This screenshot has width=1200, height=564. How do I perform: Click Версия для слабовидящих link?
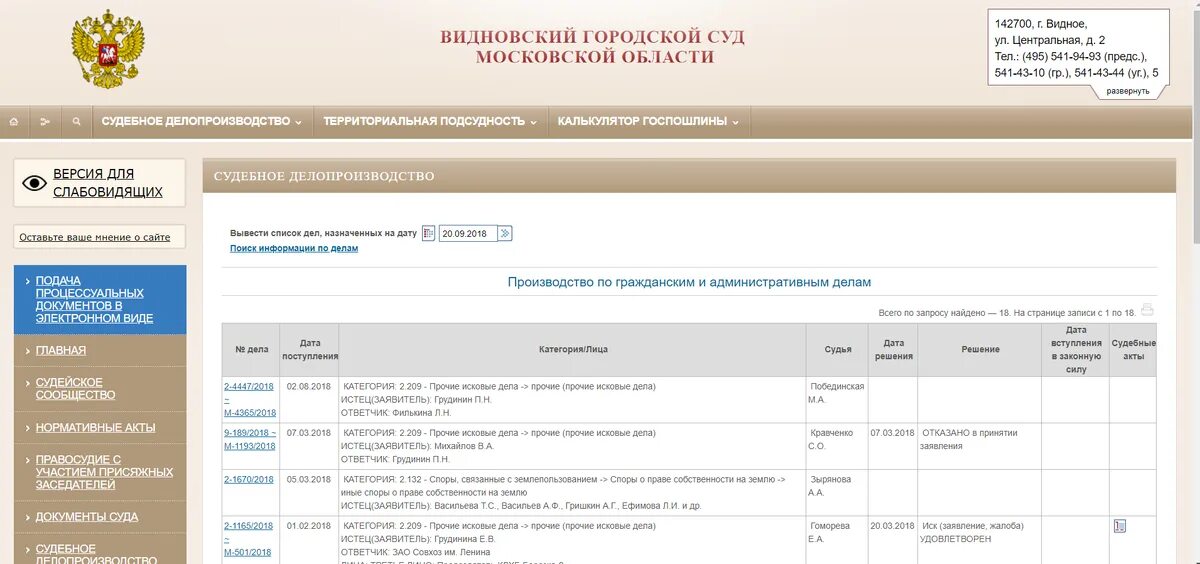(108, 183)
